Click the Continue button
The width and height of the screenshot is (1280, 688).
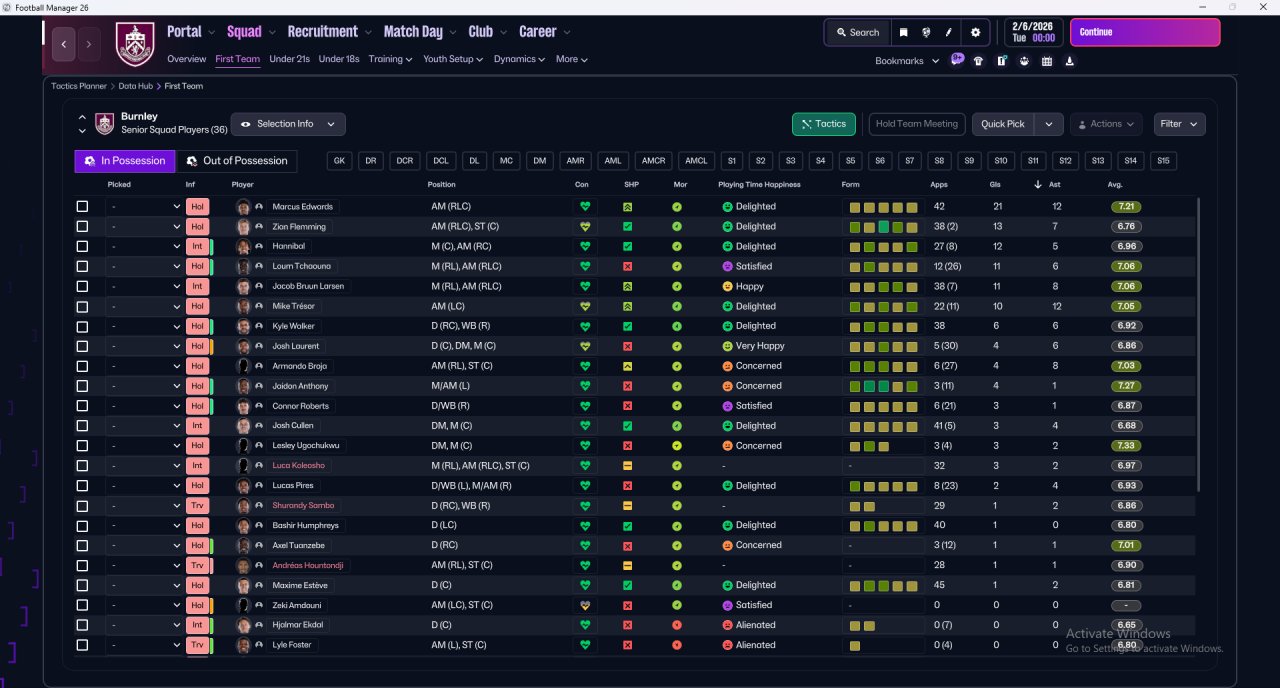(x=1145, y=32)
